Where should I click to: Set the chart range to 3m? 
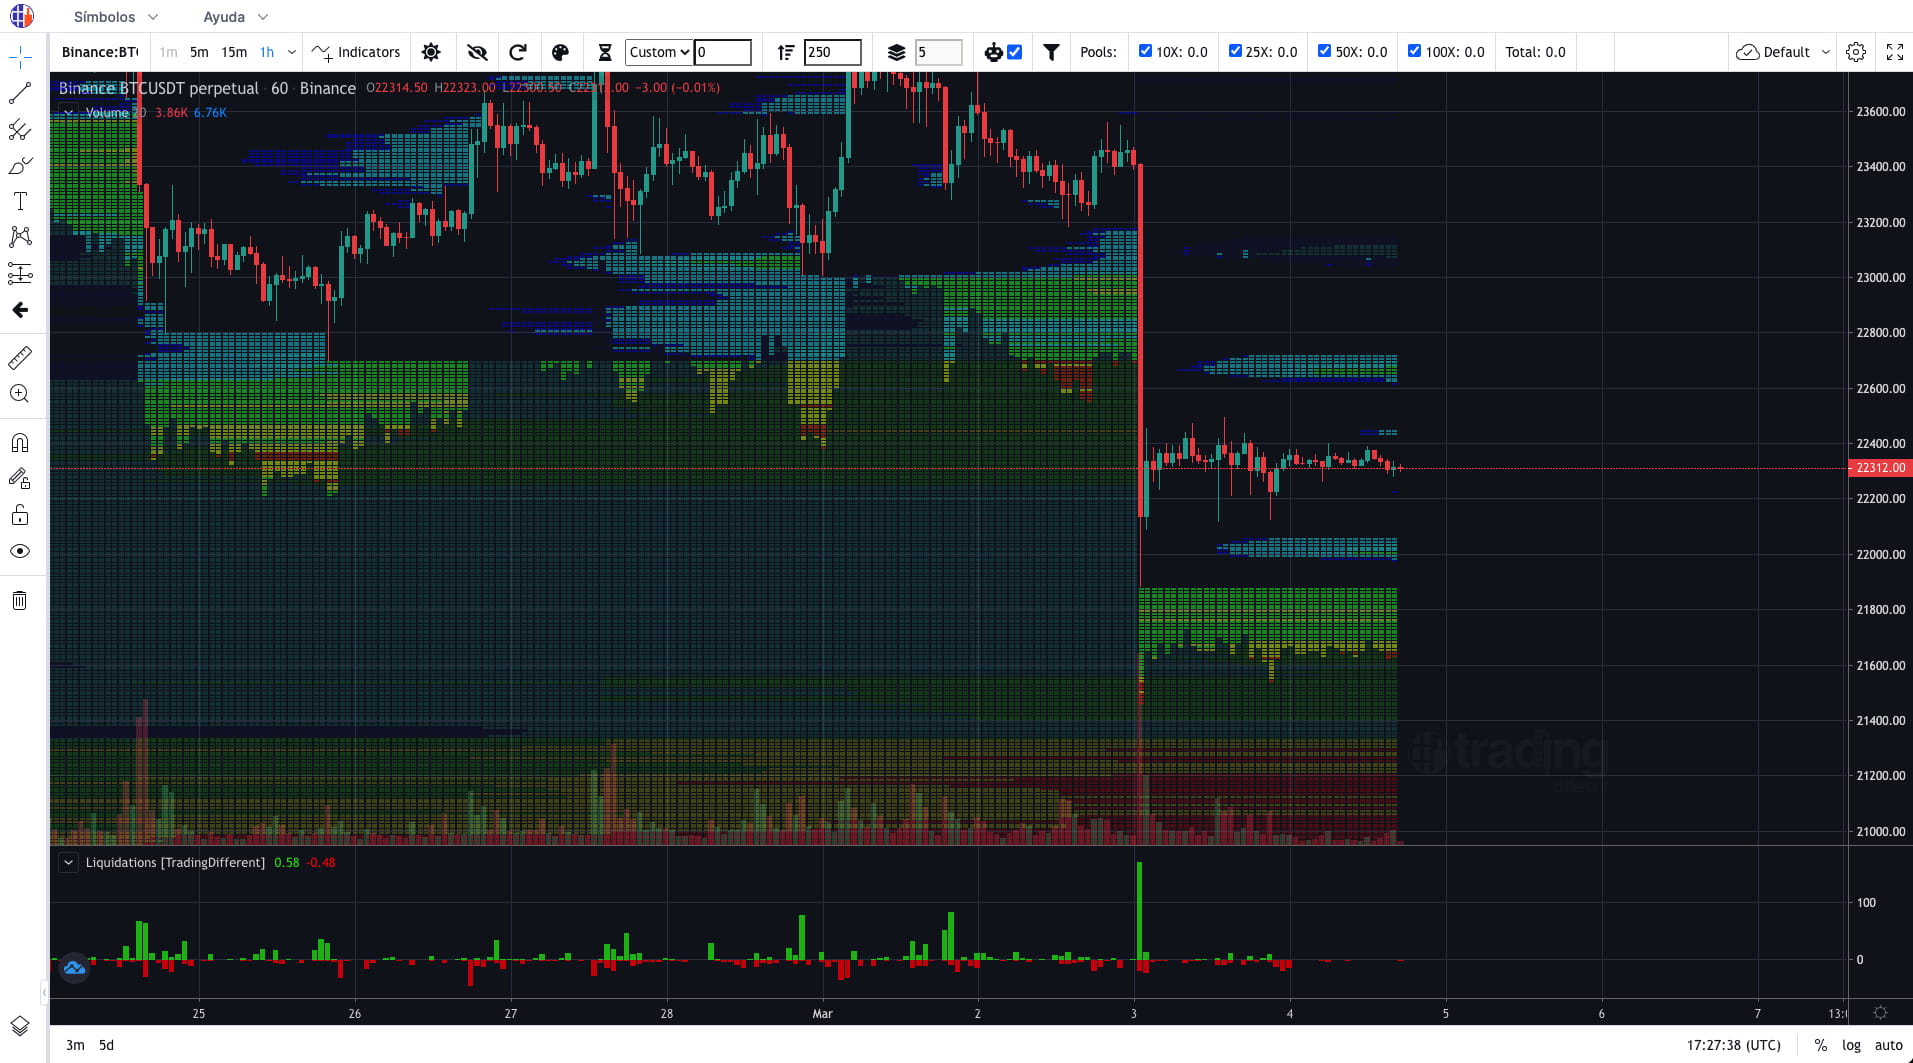click(x=76, y=1045)
